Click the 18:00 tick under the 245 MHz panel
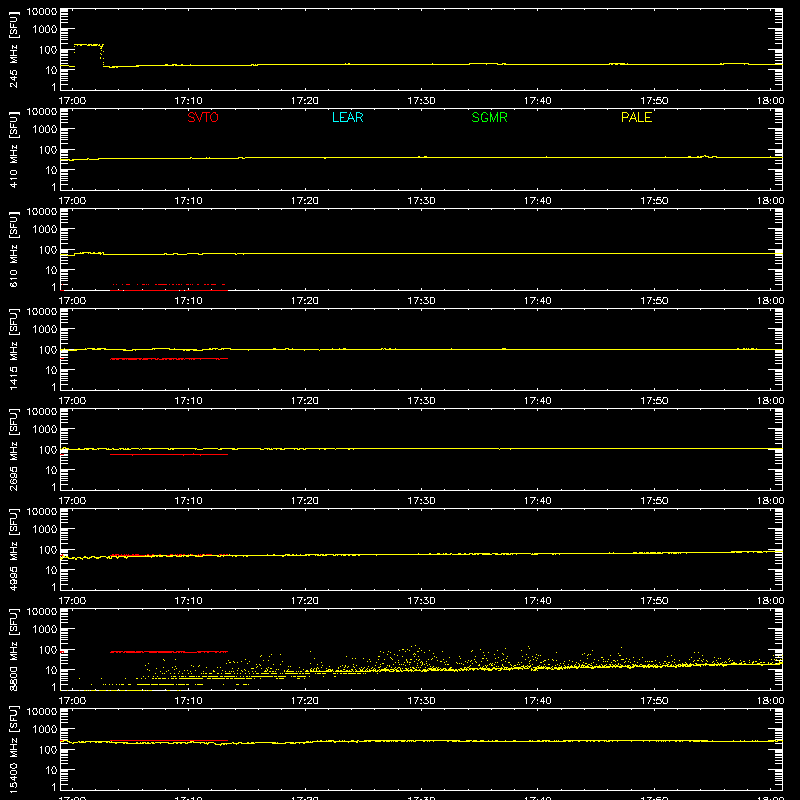This screenshot has height=800, width=800. point(770,101)
